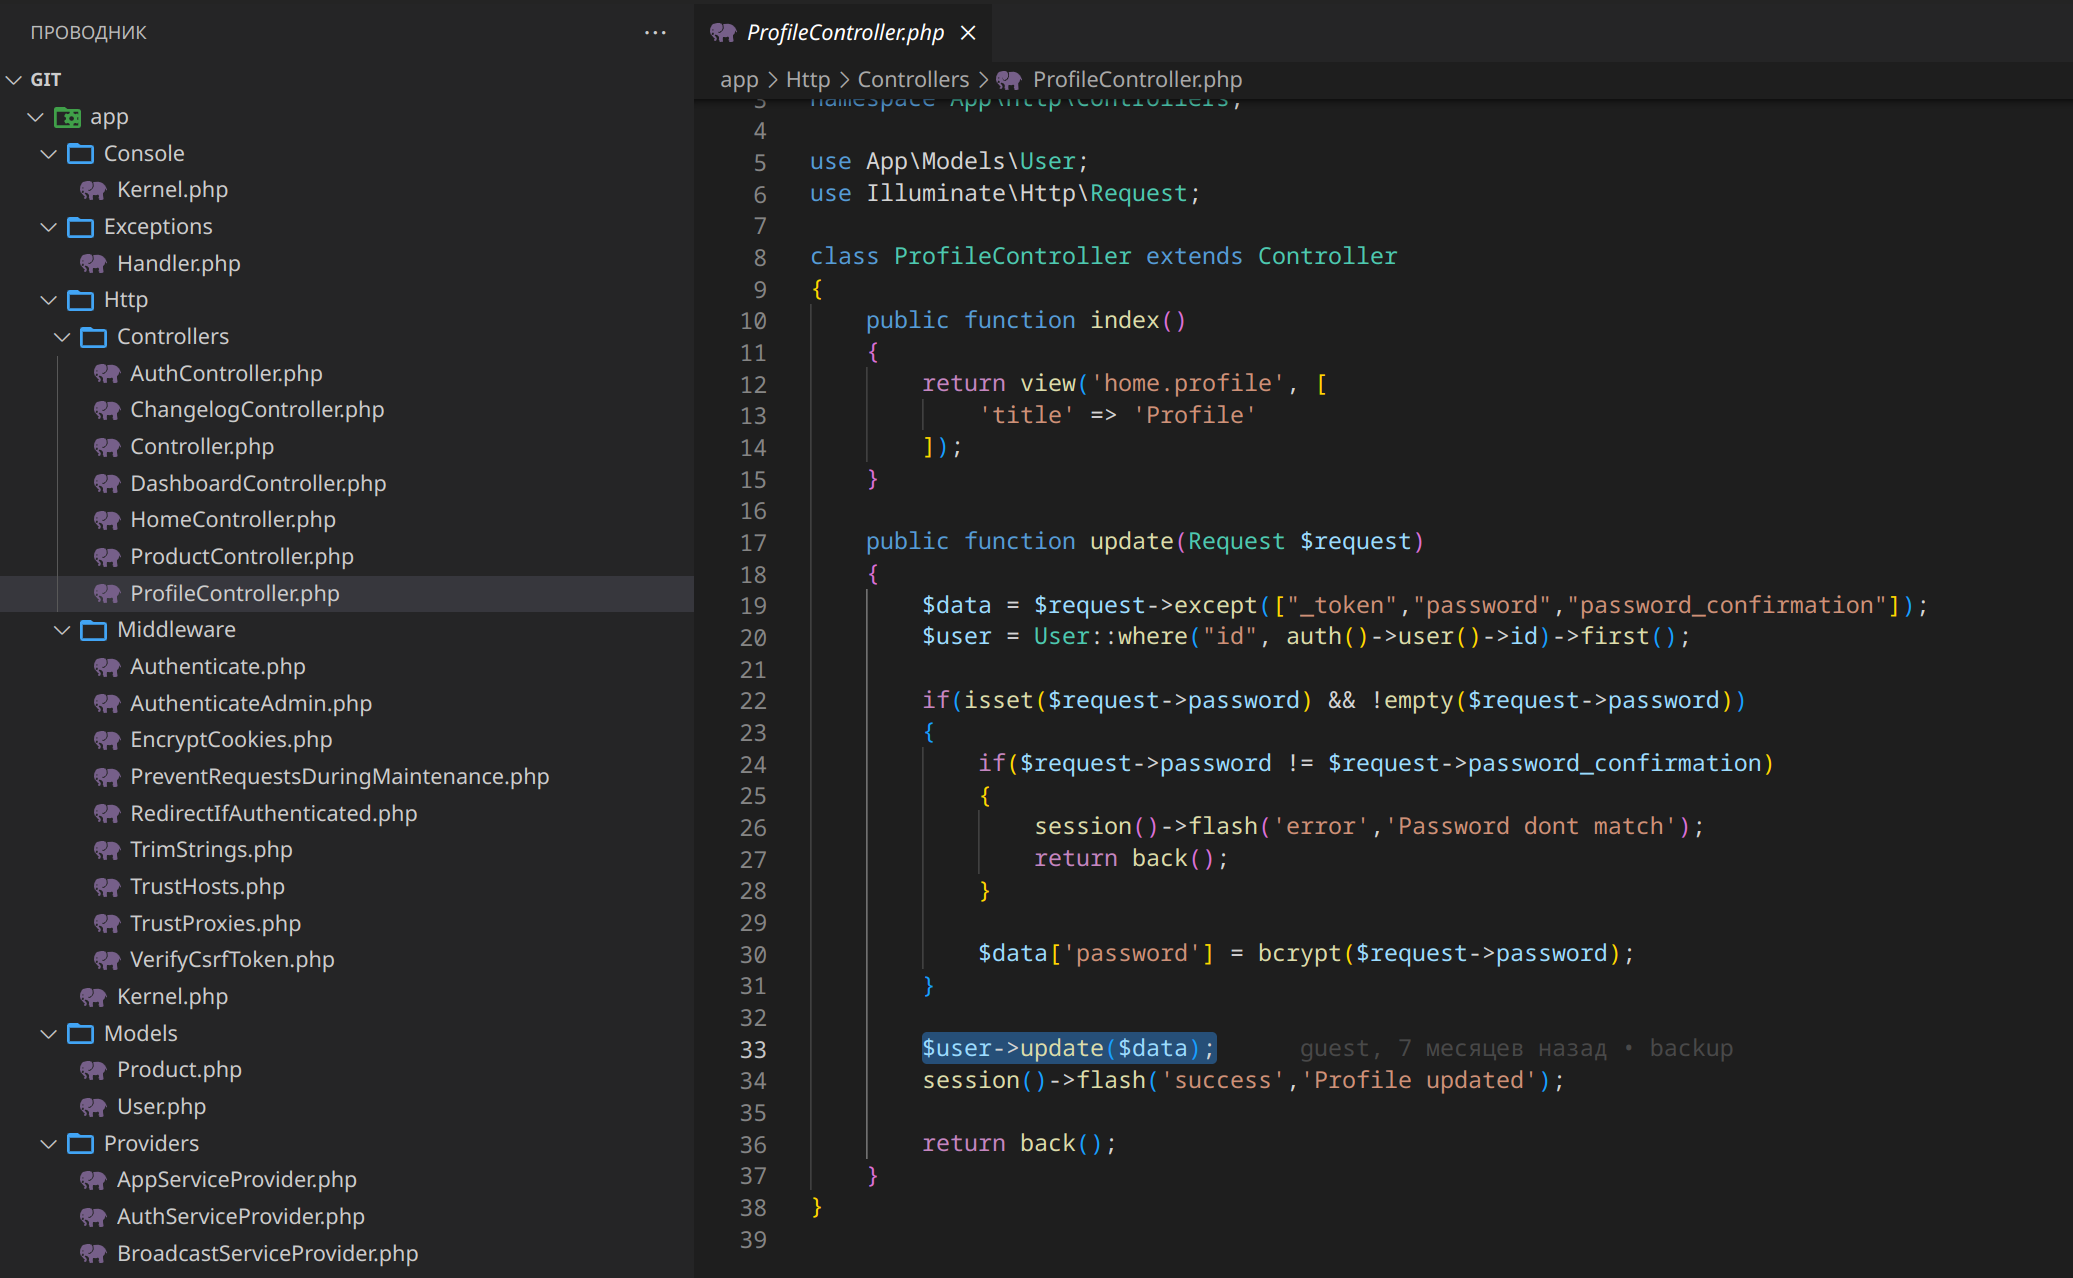Screen dimensions: 2073x1278
Task: Collapse the Providers folder chevron
Action: (49, 1144)
